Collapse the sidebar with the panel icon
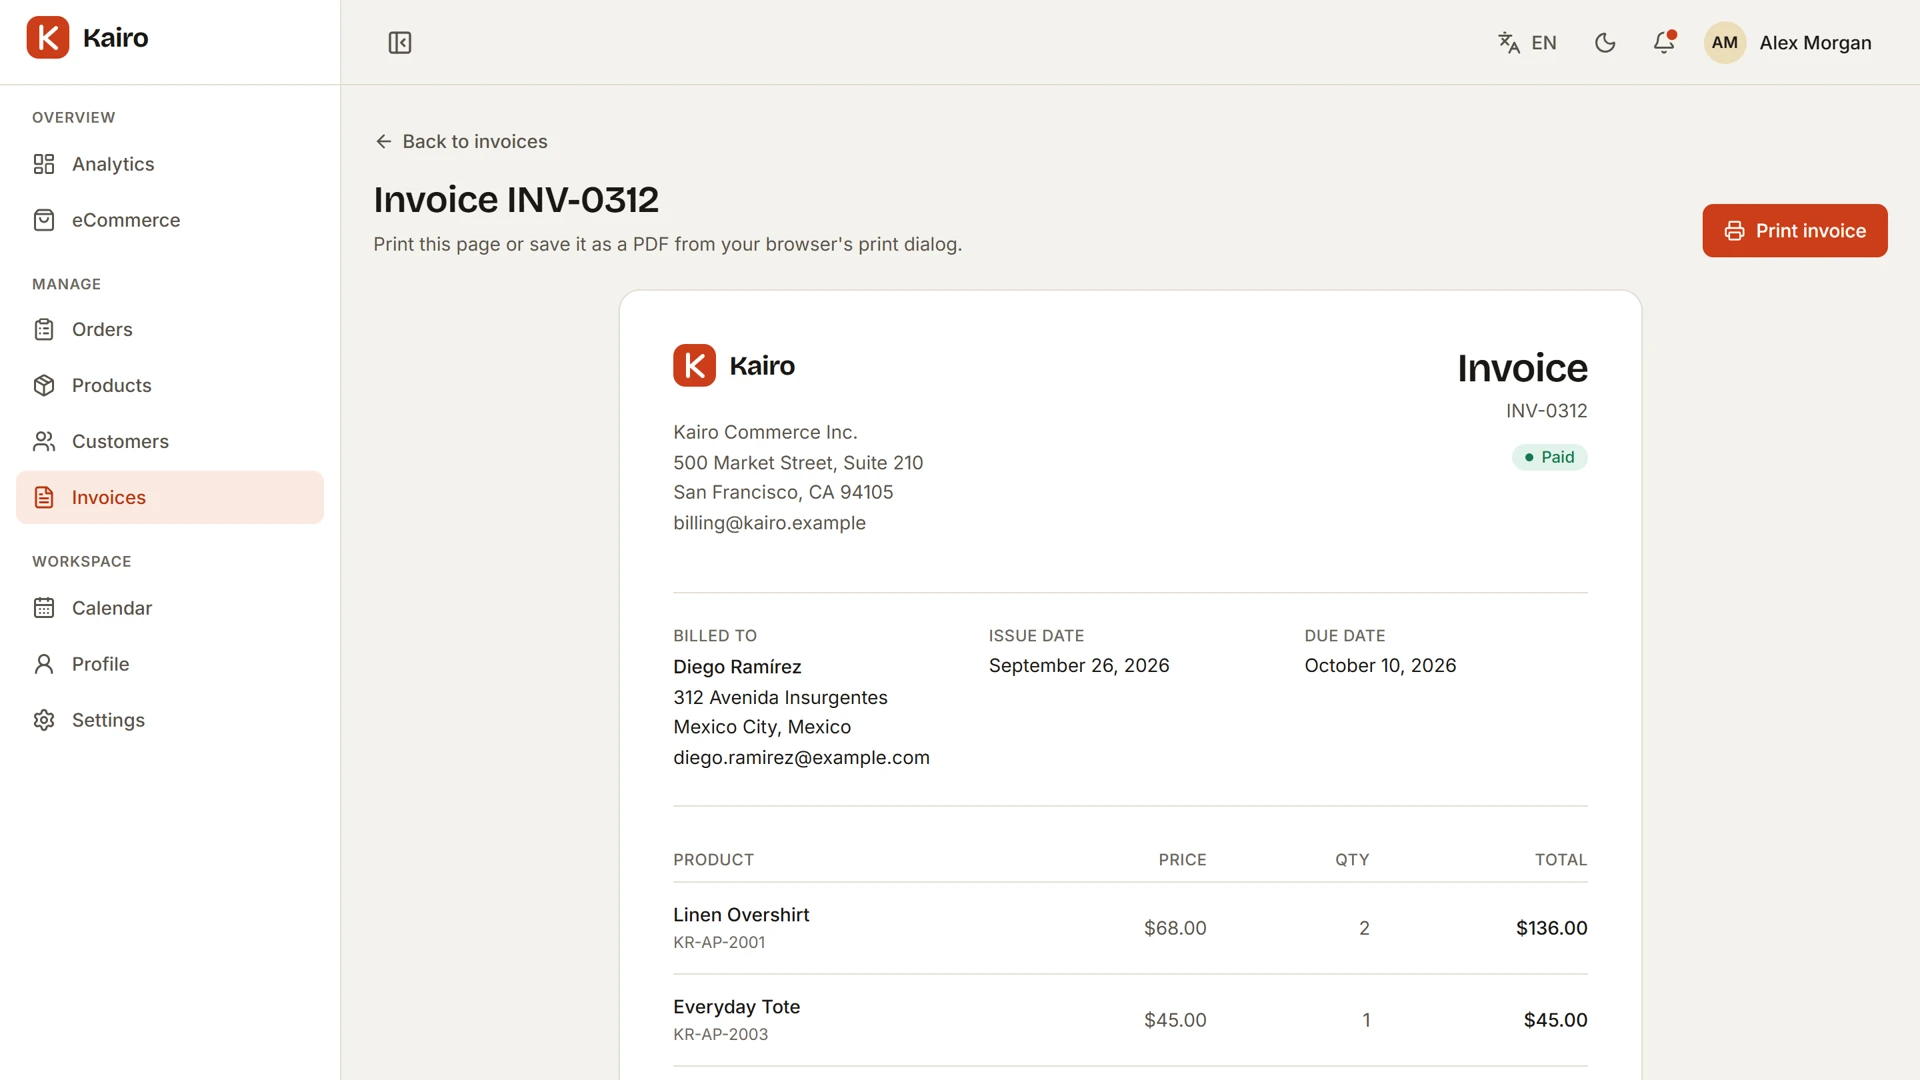 coord(400,43)
